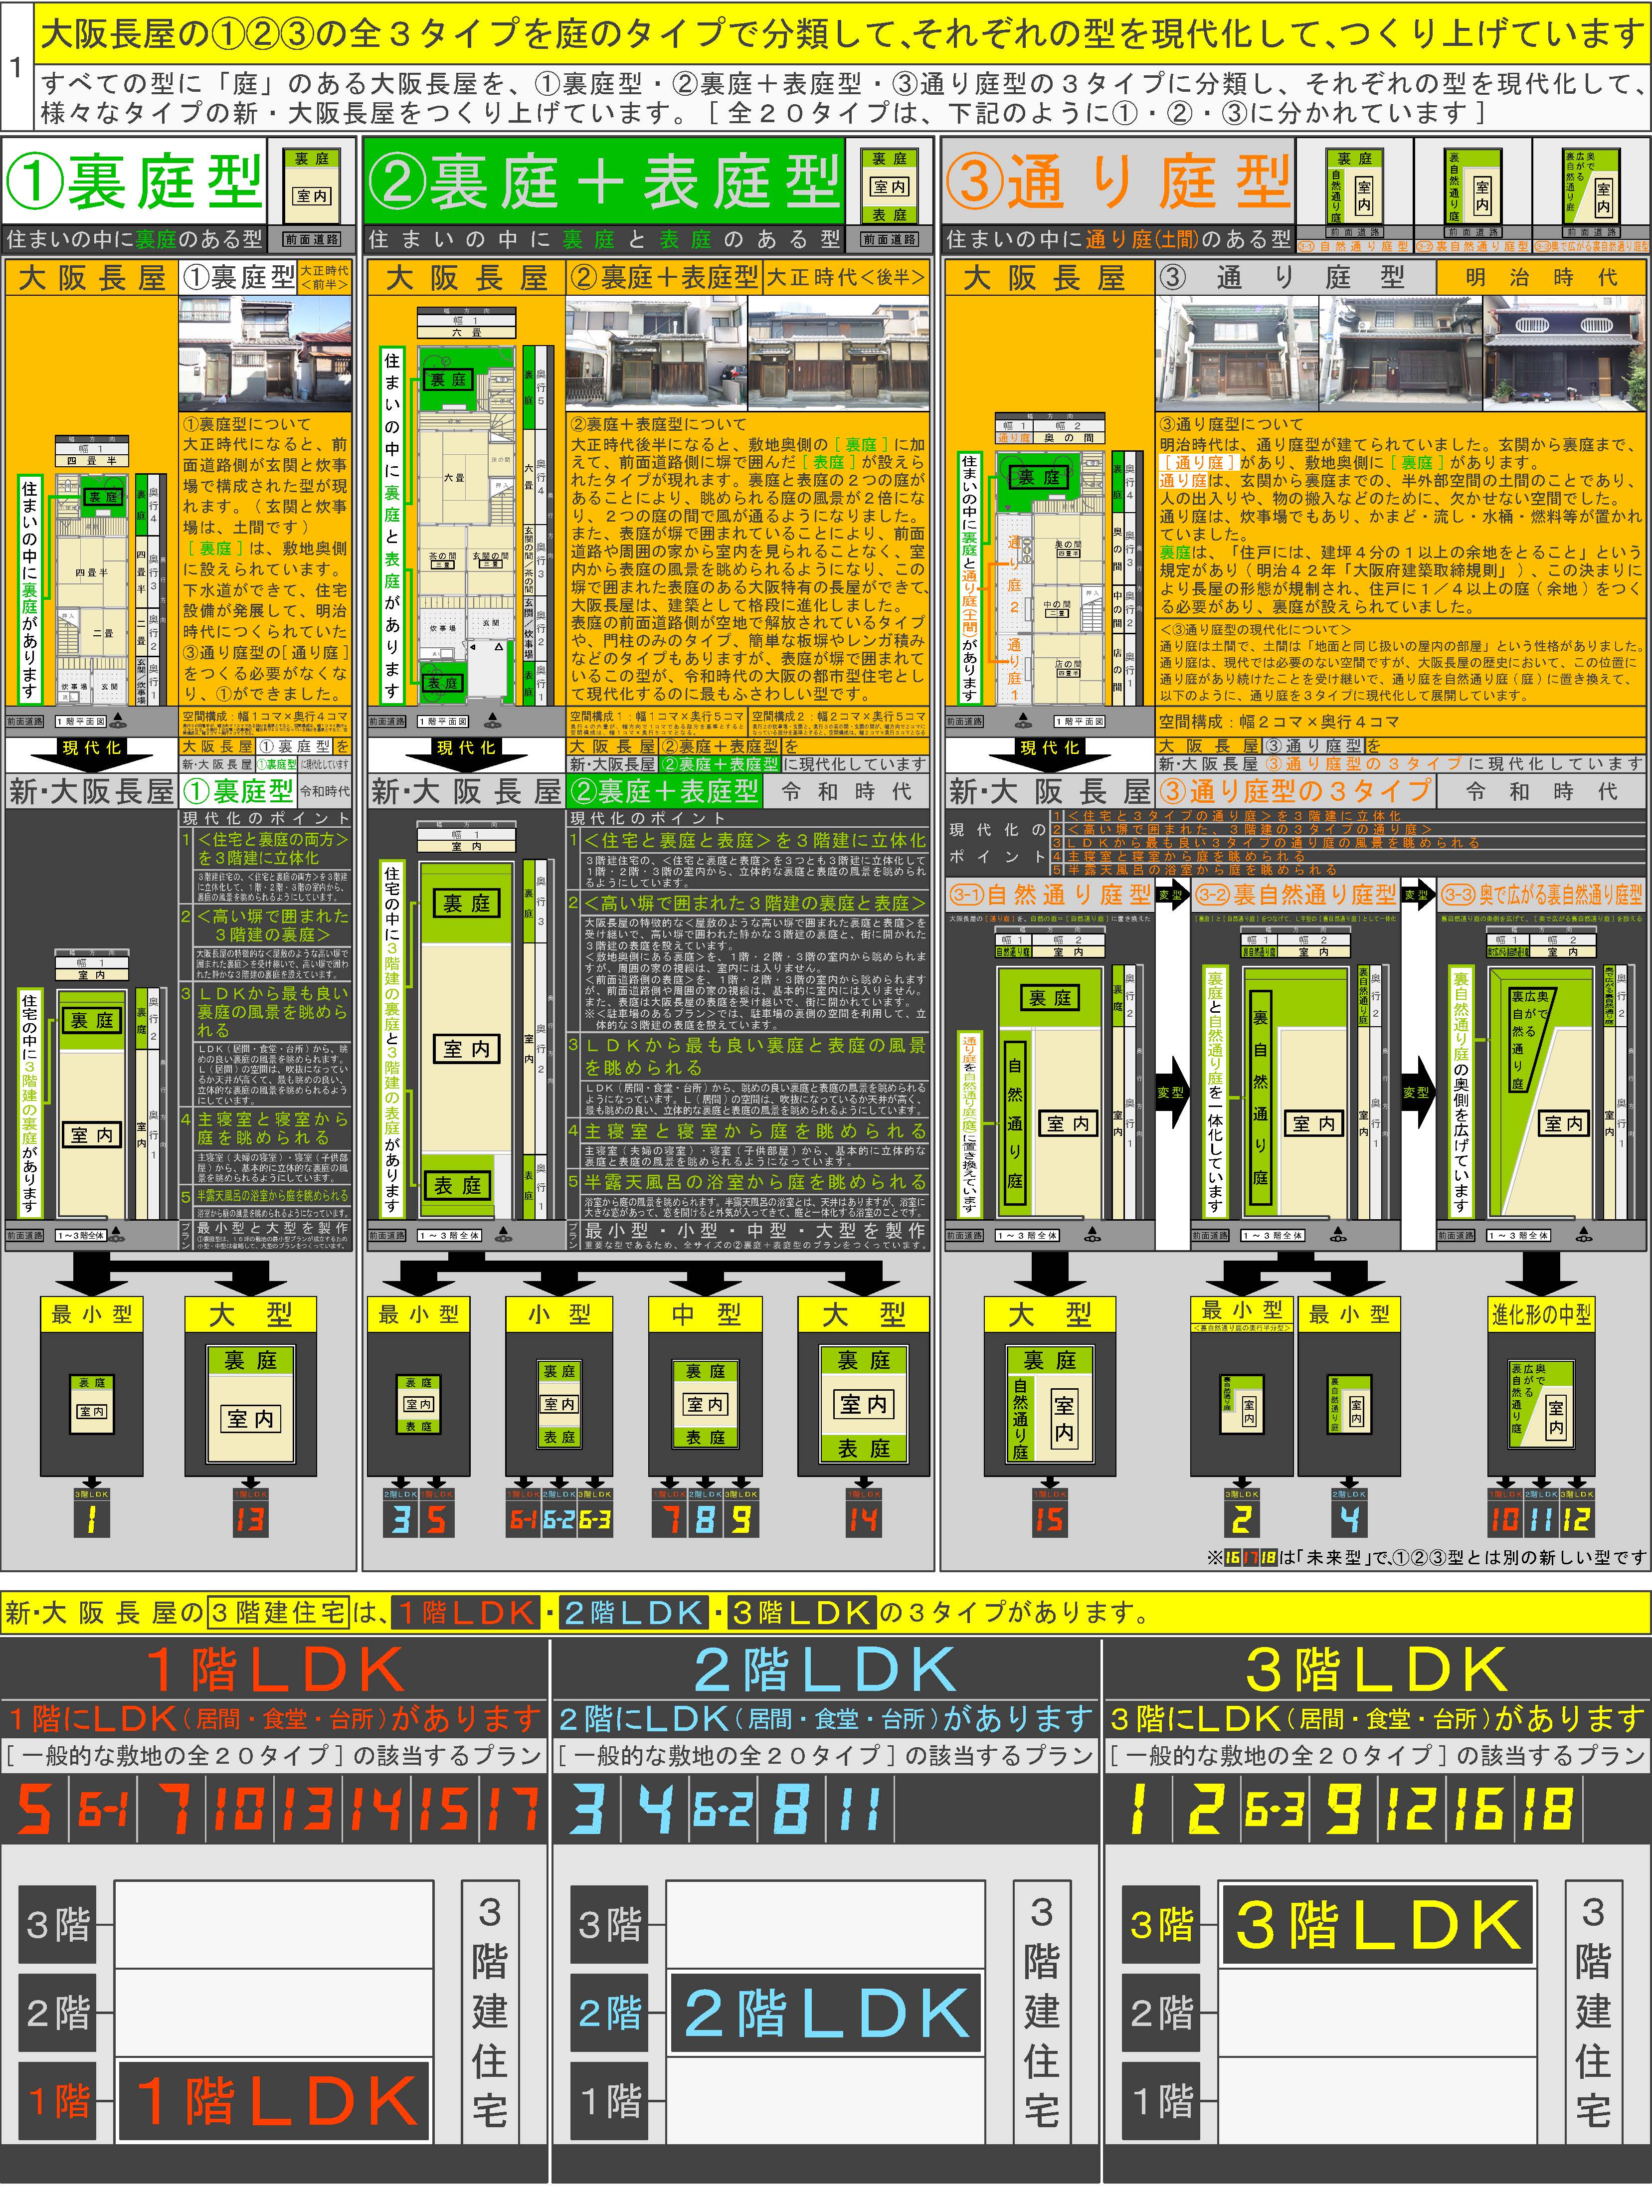Select the ③-1 自然通り庭型 heading
The image size is (1652, 2212).
coord(1050,895)
